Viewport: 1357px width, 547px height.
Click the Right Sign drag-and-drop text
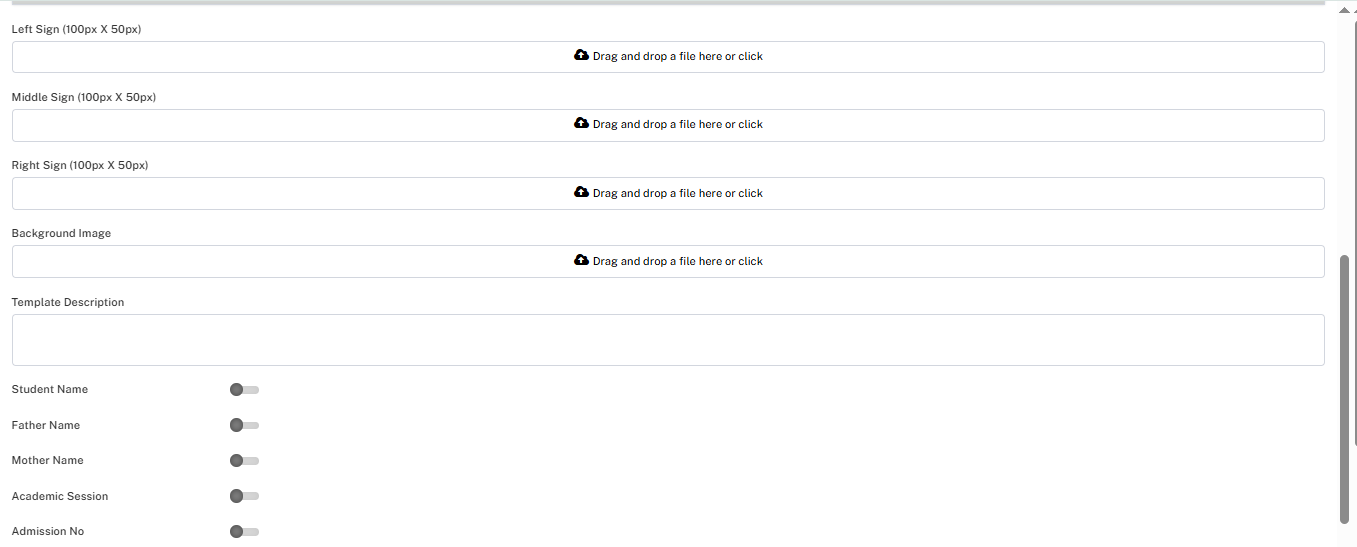coord(677,194)
